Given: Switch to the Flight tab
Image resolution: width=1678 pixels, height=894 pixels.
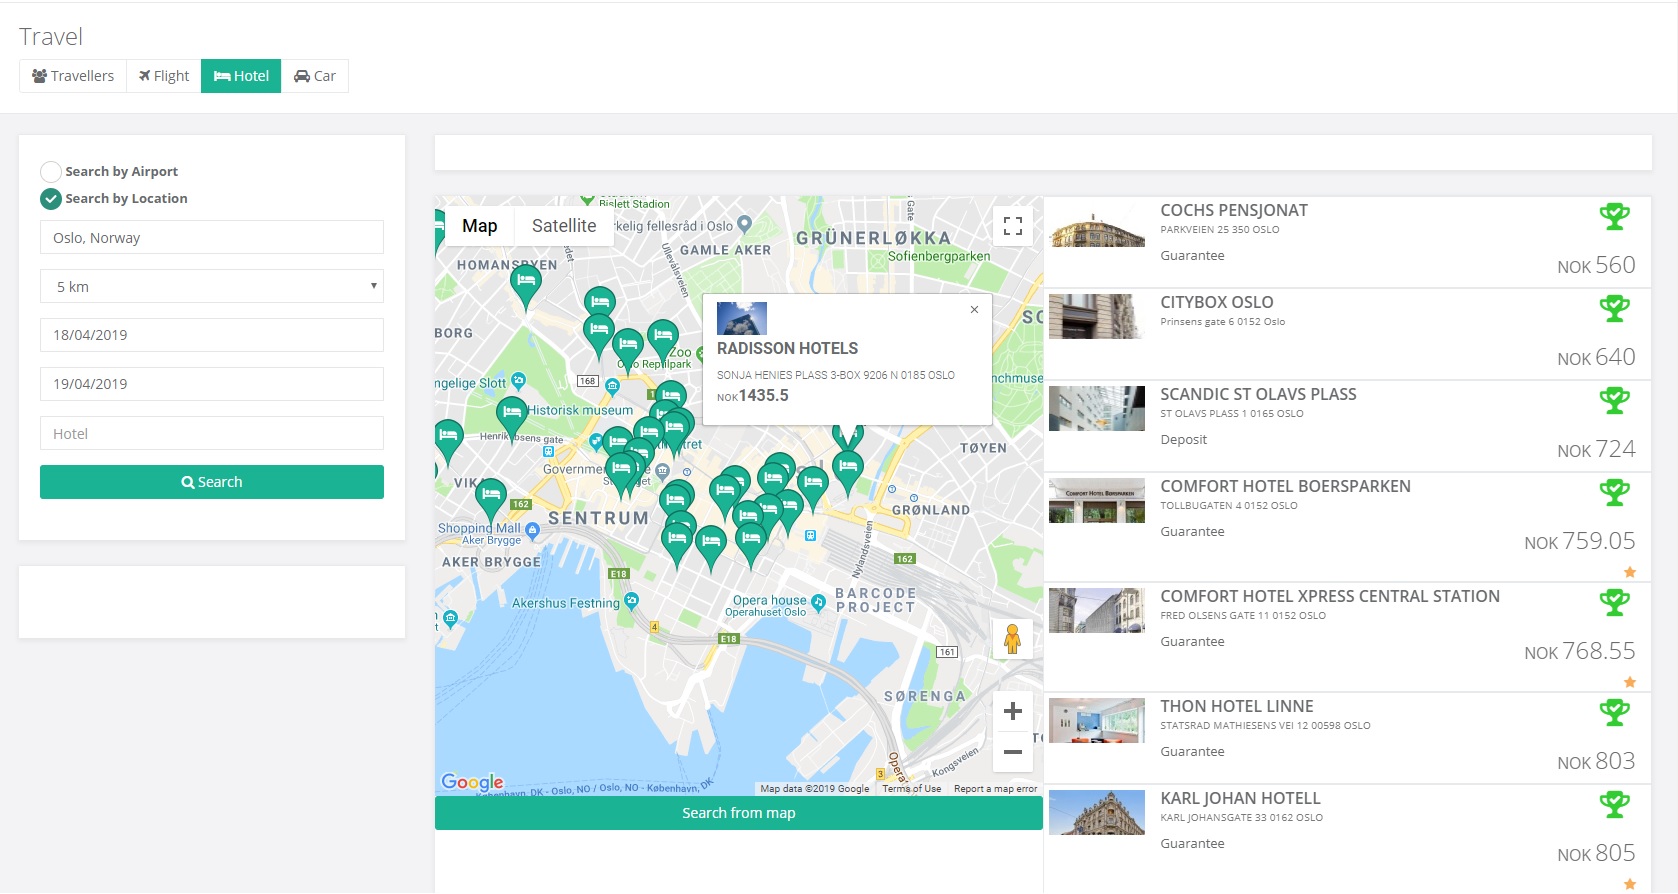Looking at the screenshot, I should point(164,76).
